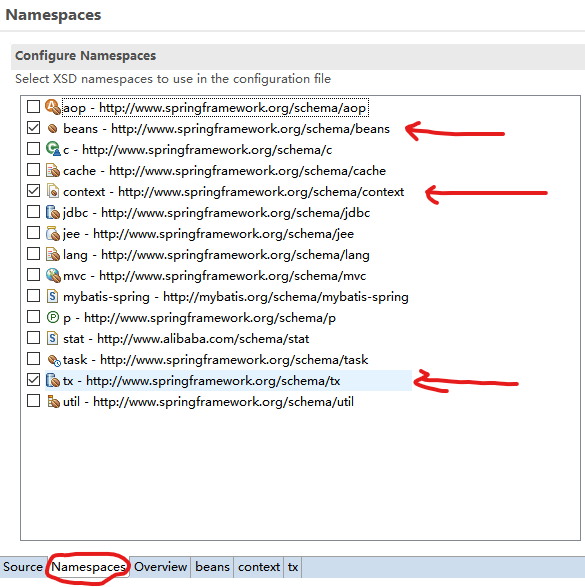Tick the util namespace checkbox
The height and width of the screenshot is (587, 585).
pos(33,401)
